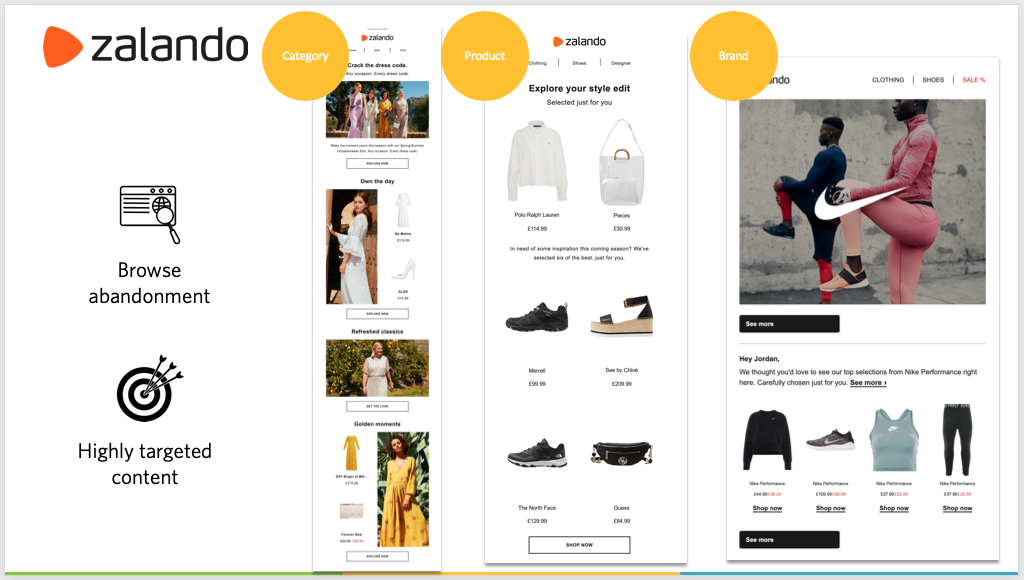The height and width of the screenshot is (580, 1024).
Task: Click the 'Crack the dress code.' heading
Action: click(x=377, y=65)
